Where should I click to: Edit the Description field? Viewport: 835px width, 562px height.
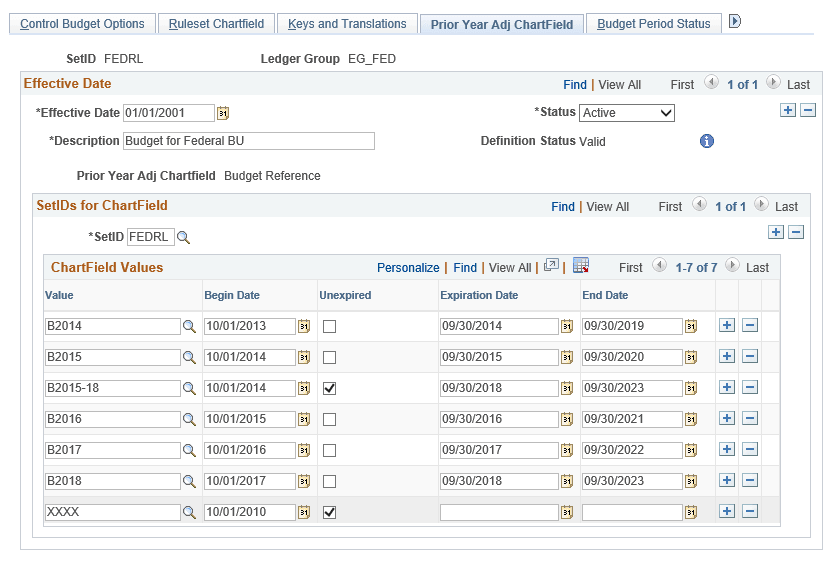click(x=249, y=141)
